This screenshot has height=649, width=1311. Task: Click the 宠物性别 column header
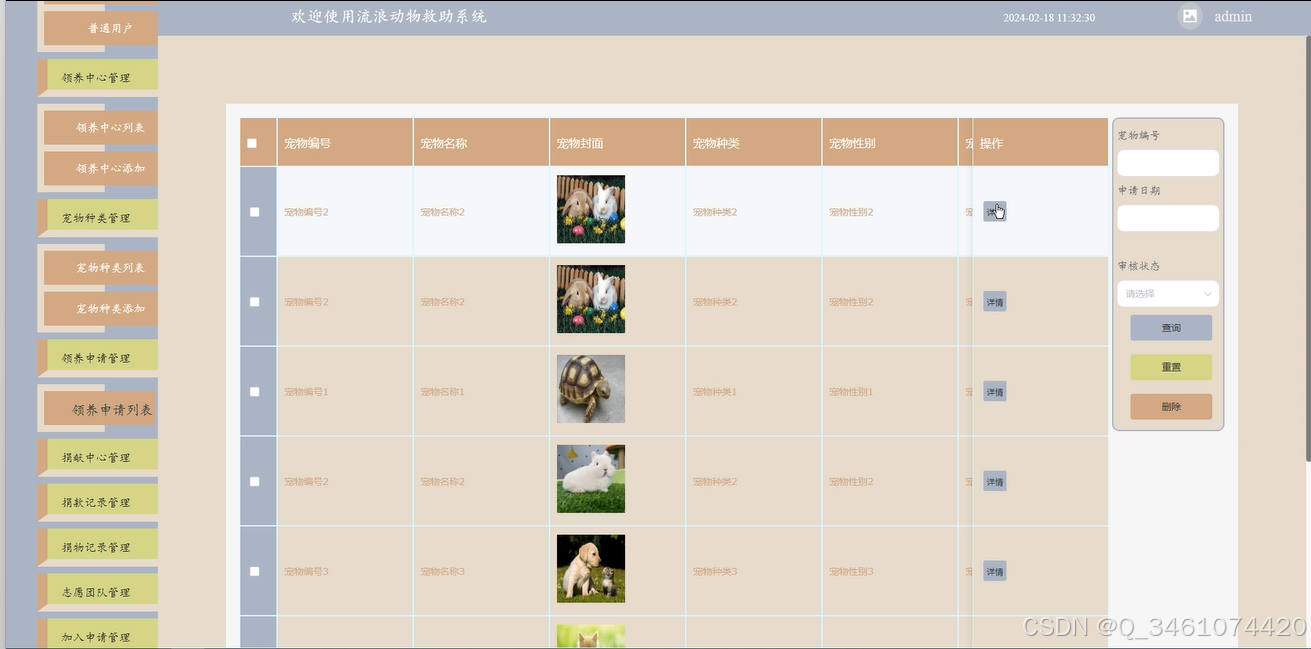(889, 143)
